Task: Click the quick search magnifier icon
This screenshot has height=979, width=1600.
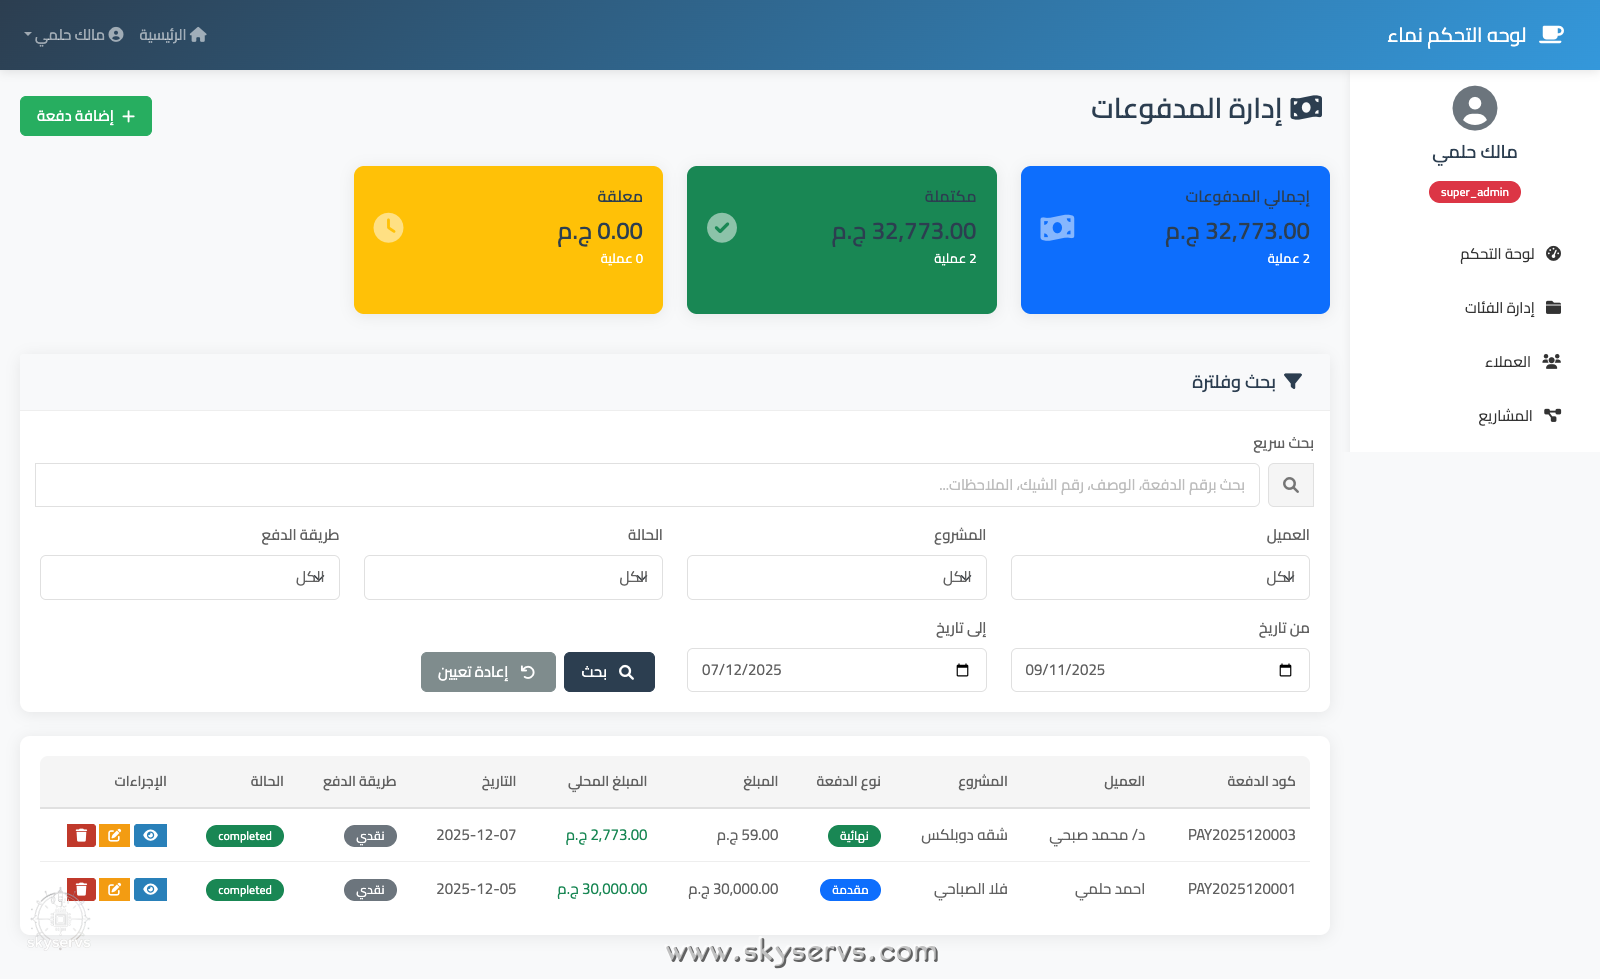Action: 1290,485
